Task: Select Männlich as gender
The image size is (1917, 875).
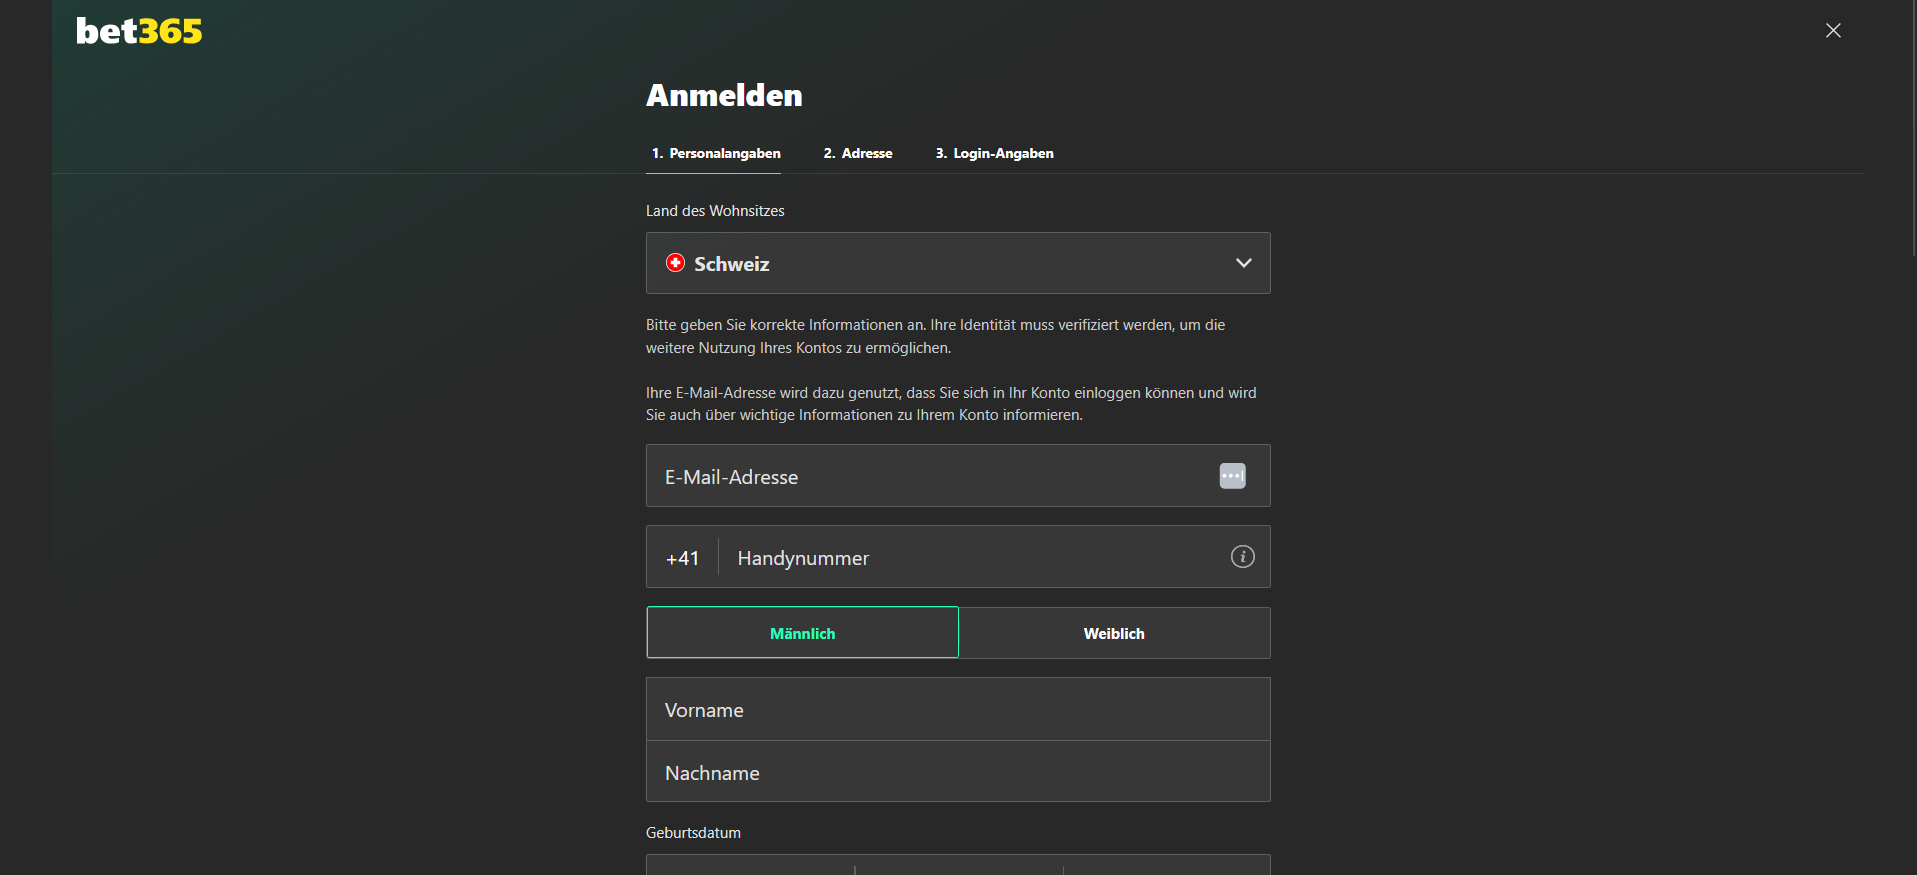Action: point(802,633)
